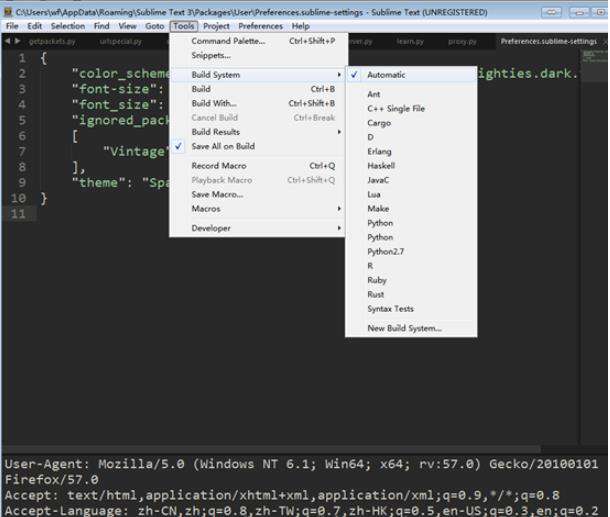Select Rust build system
The height and width of the screenshot is (517, 610).
pos(411,295)
